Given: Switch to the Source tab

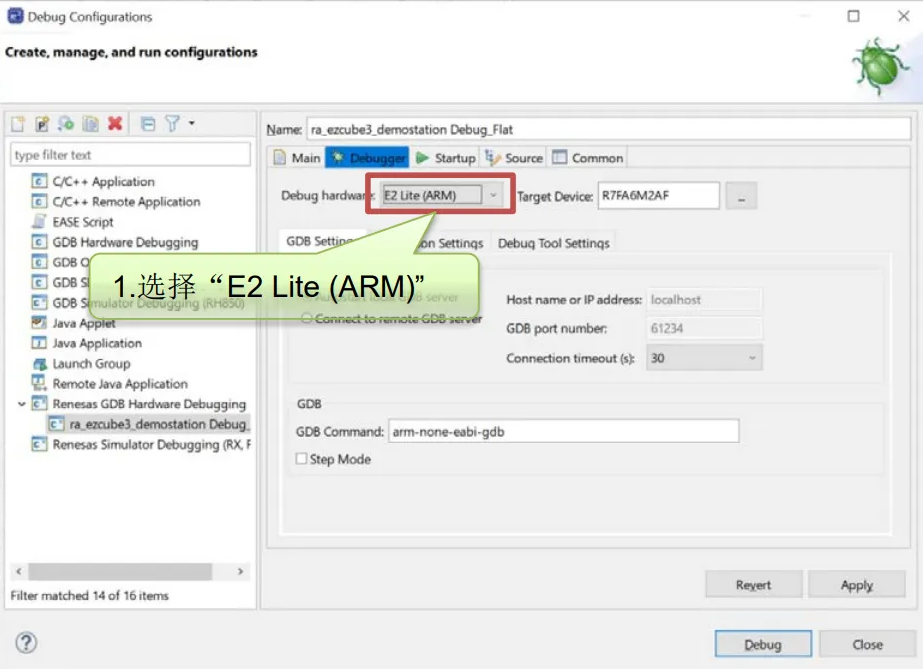Looking at the screenshot, I should tap(513, 158).
